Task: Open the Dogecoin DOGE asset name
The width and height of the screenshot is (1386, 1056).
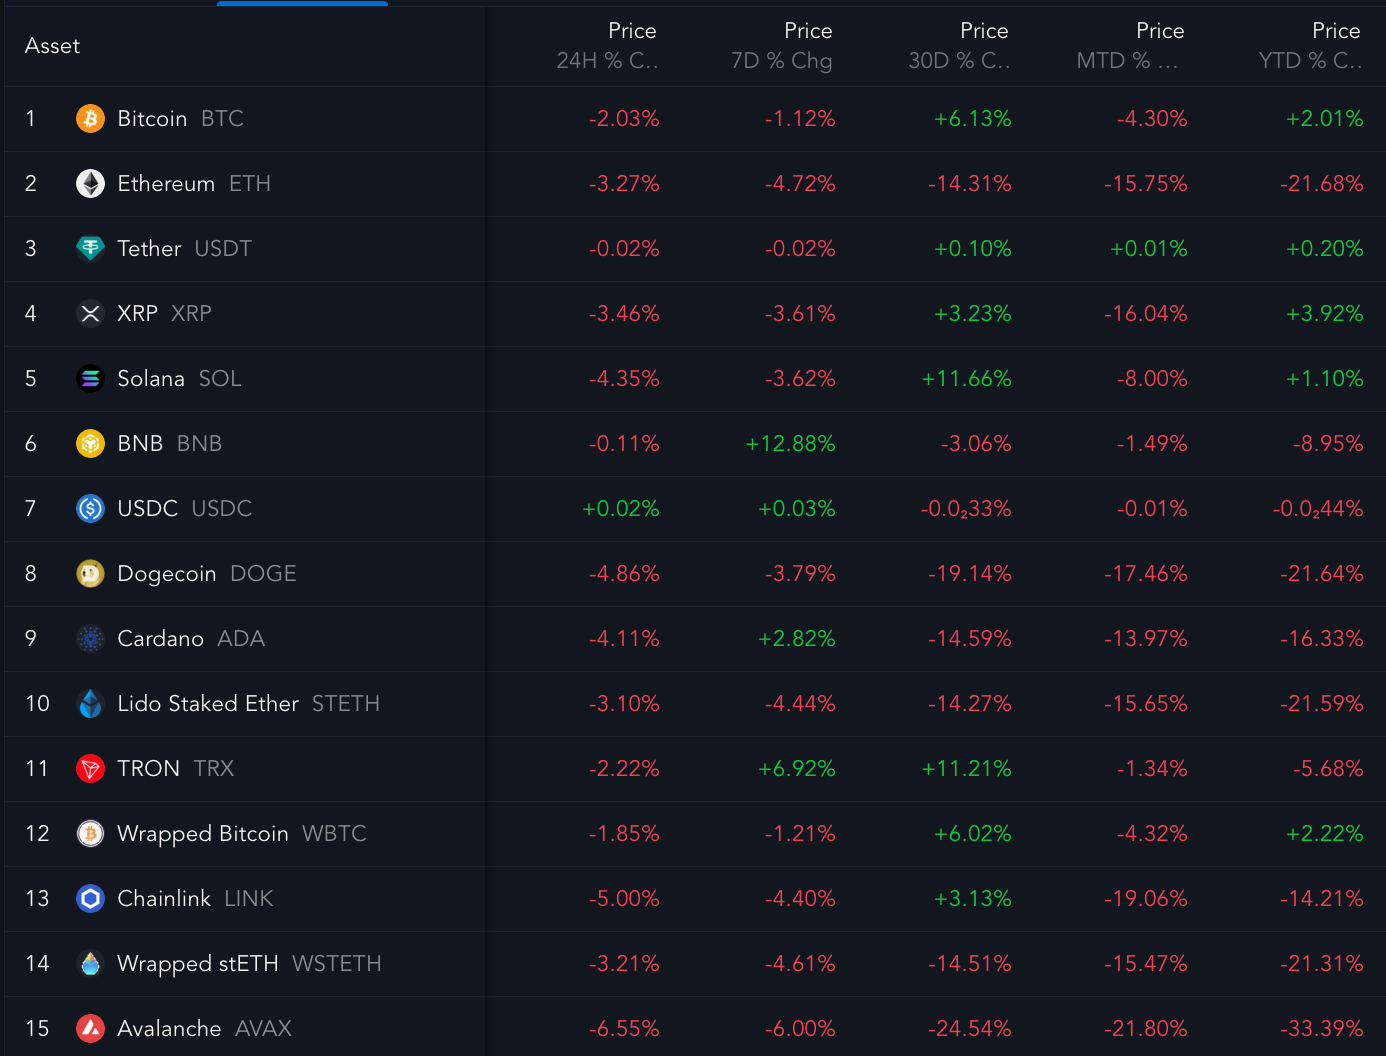Action: pyautogui.click(x=207, y=574)
